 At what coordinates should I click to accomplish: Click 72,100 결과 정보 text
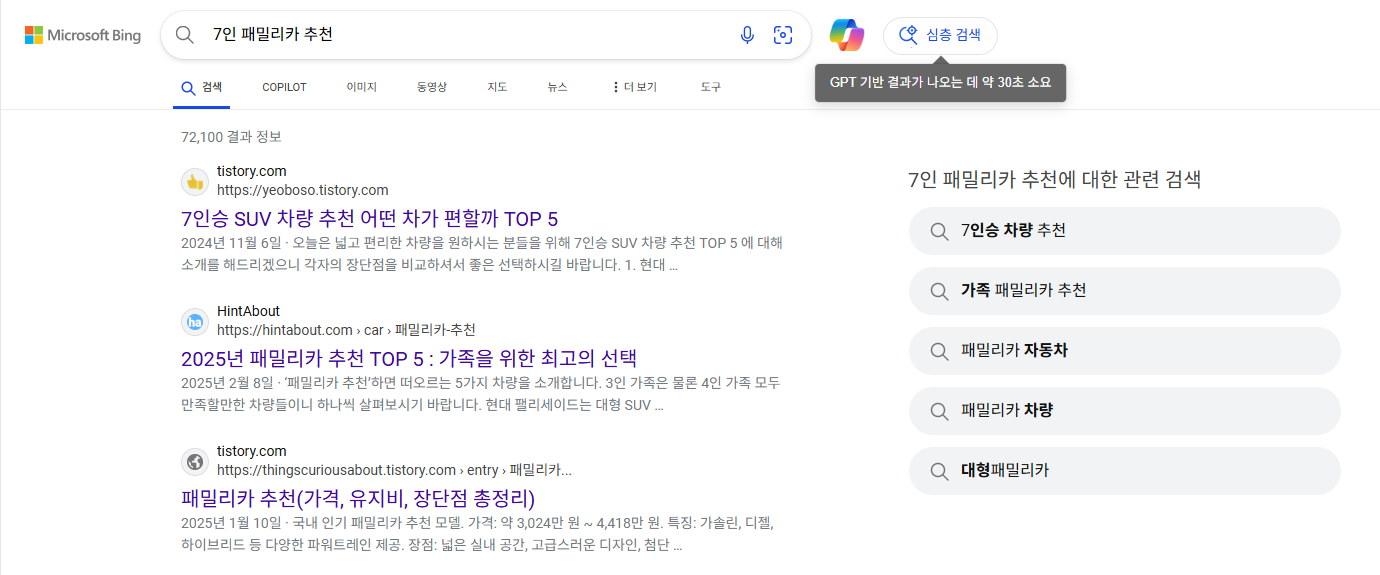pos(231,136)
